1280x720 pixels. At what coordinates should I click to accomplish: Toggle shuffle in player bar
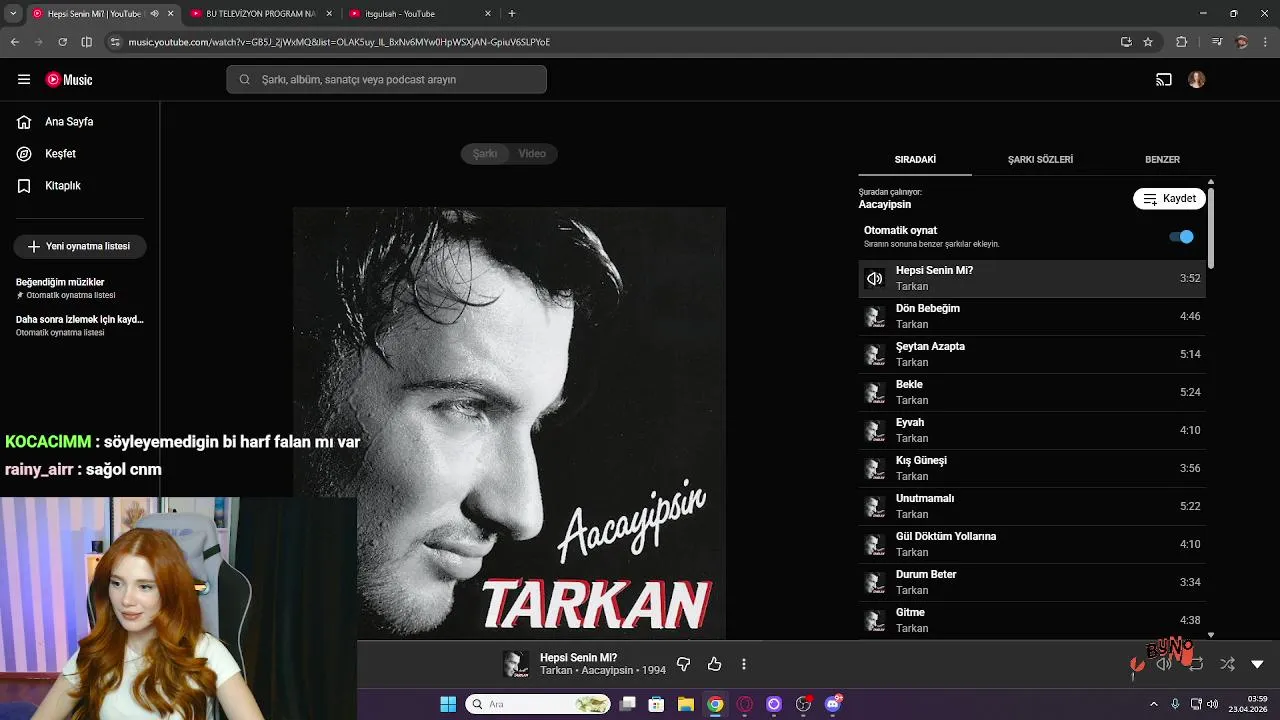[1227, 664]
